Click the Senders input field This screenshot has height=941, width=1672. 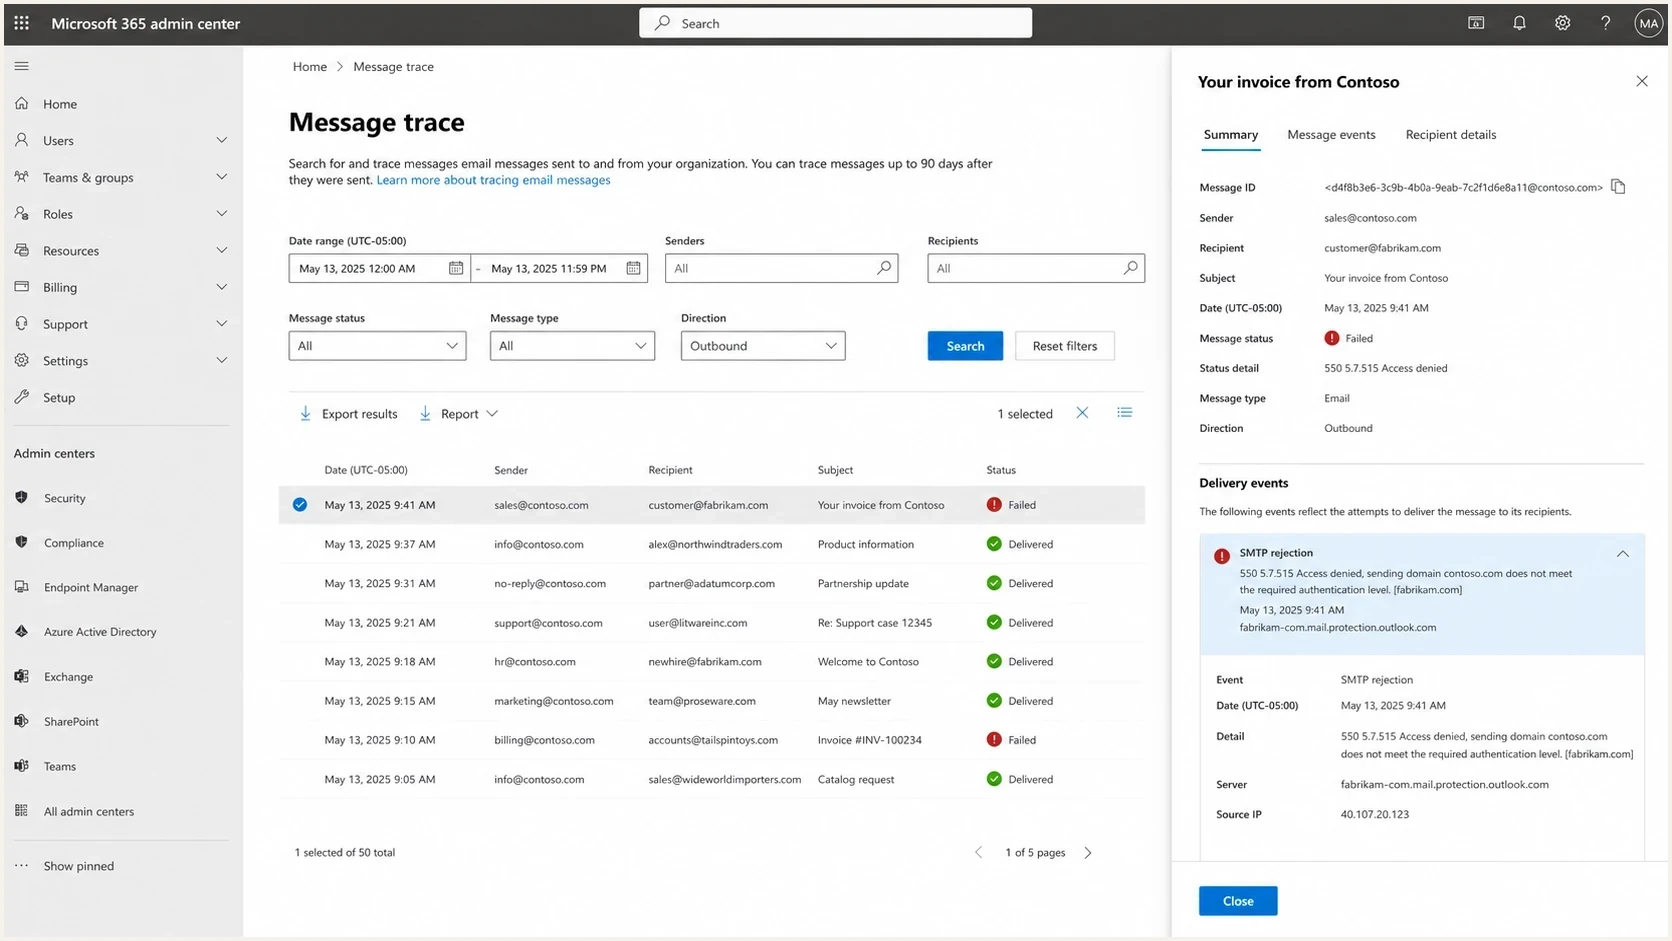781,268
